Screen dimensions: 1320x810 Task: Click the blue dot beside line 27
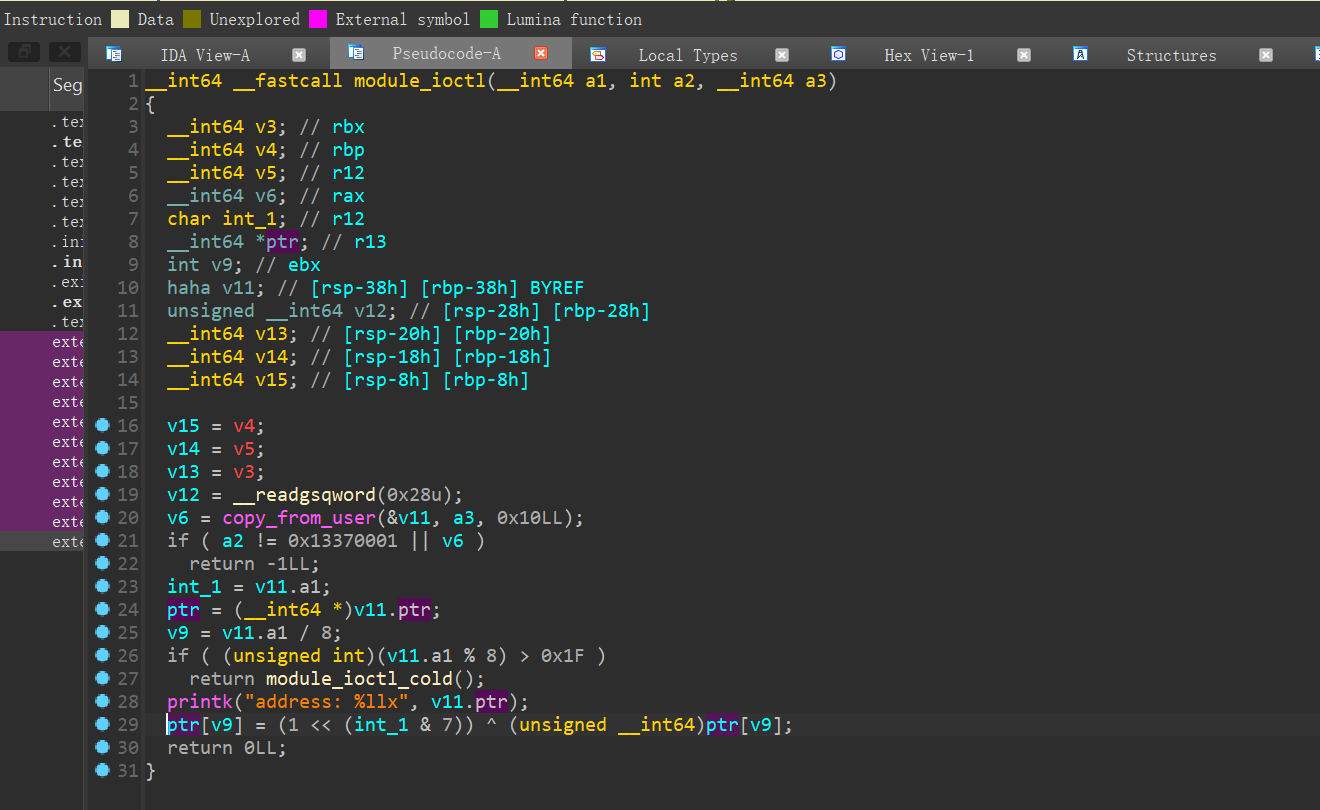click(102, 678)
